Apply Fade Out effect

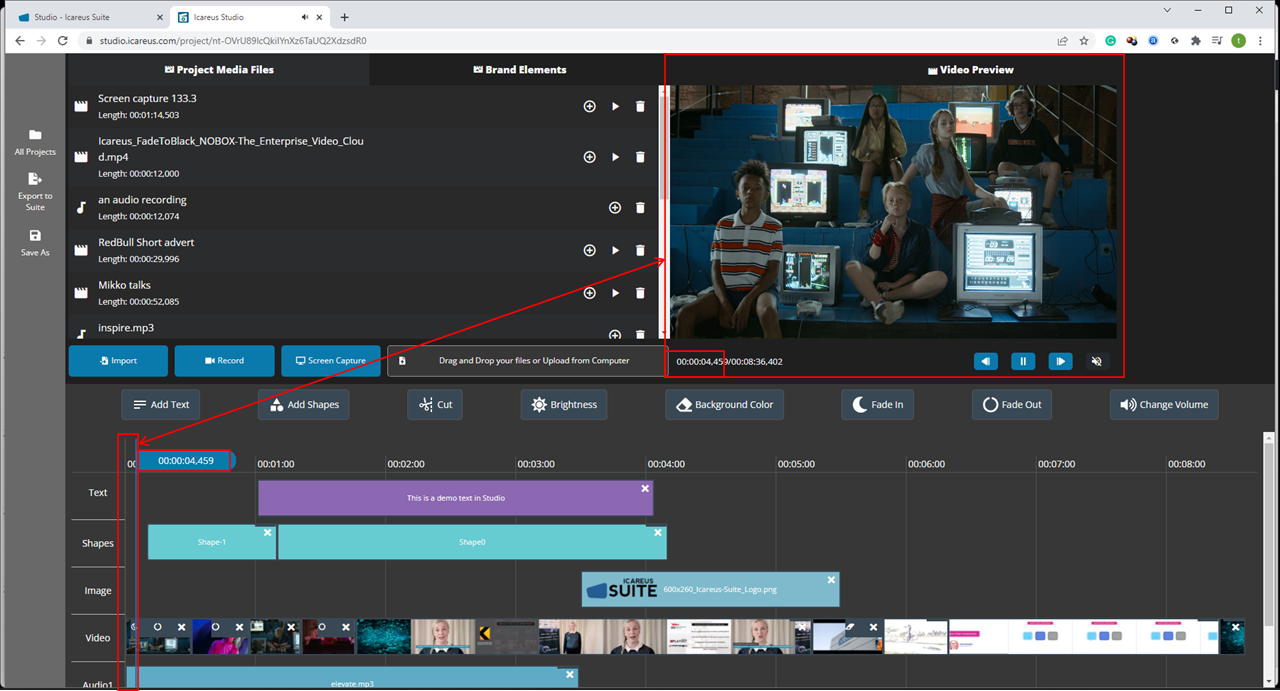click(x=1011, y=405)
